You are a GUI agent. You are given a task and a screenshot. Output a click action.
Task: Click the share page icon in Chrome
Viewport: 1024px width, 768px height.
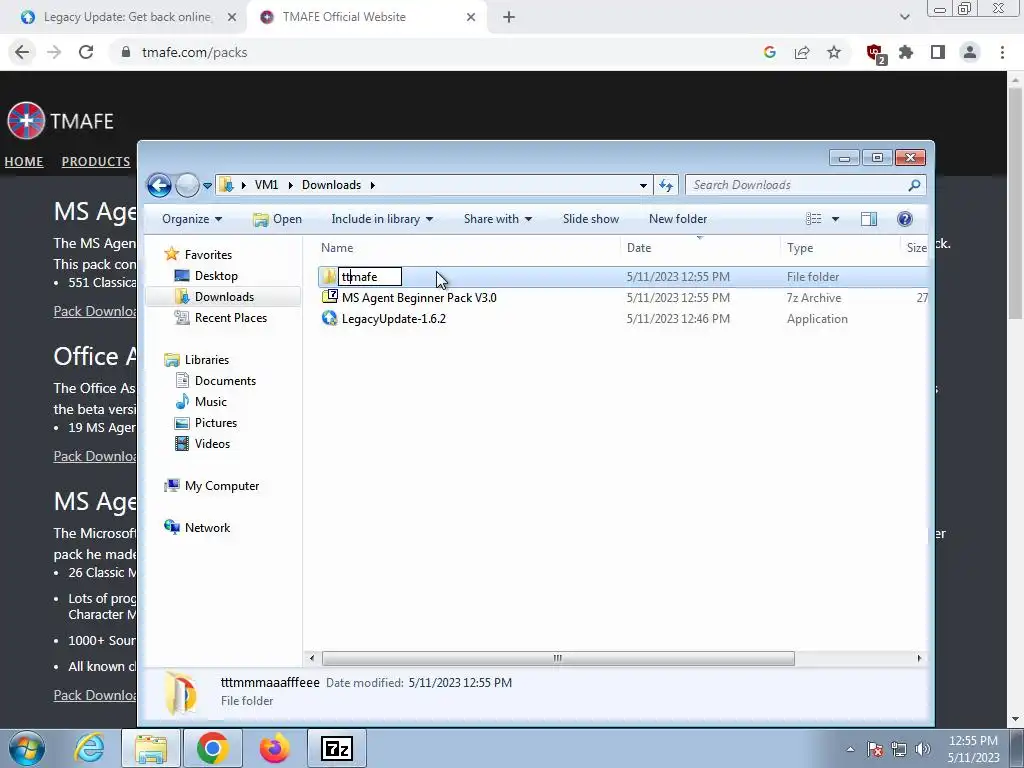click(802, 52)
